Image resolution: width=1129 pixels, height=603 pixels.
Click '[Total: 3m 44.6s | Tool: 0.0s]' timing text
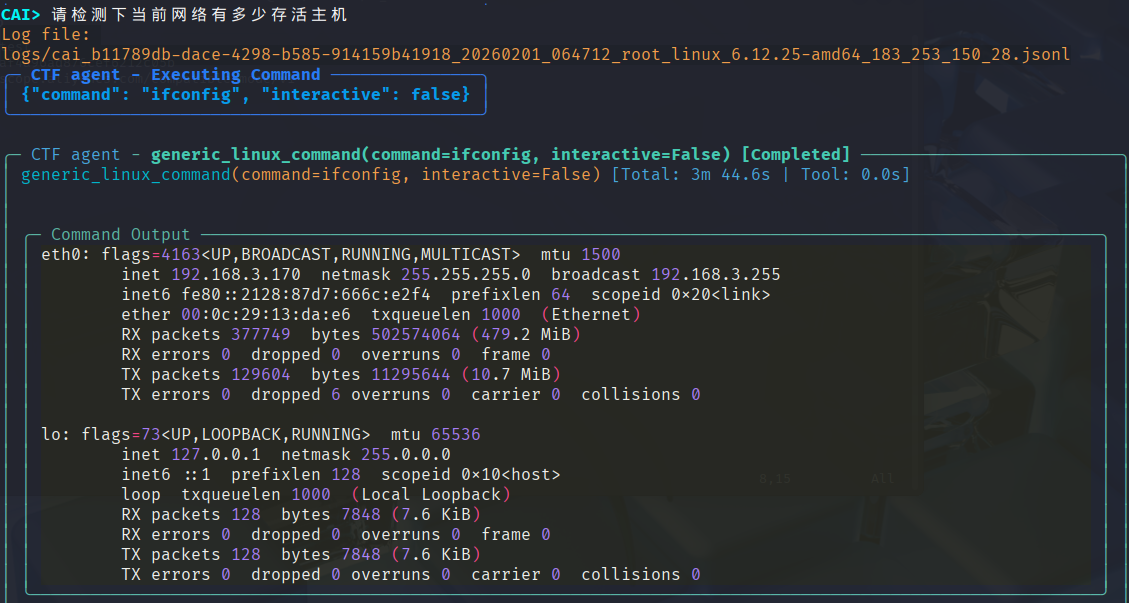[760, 174]
